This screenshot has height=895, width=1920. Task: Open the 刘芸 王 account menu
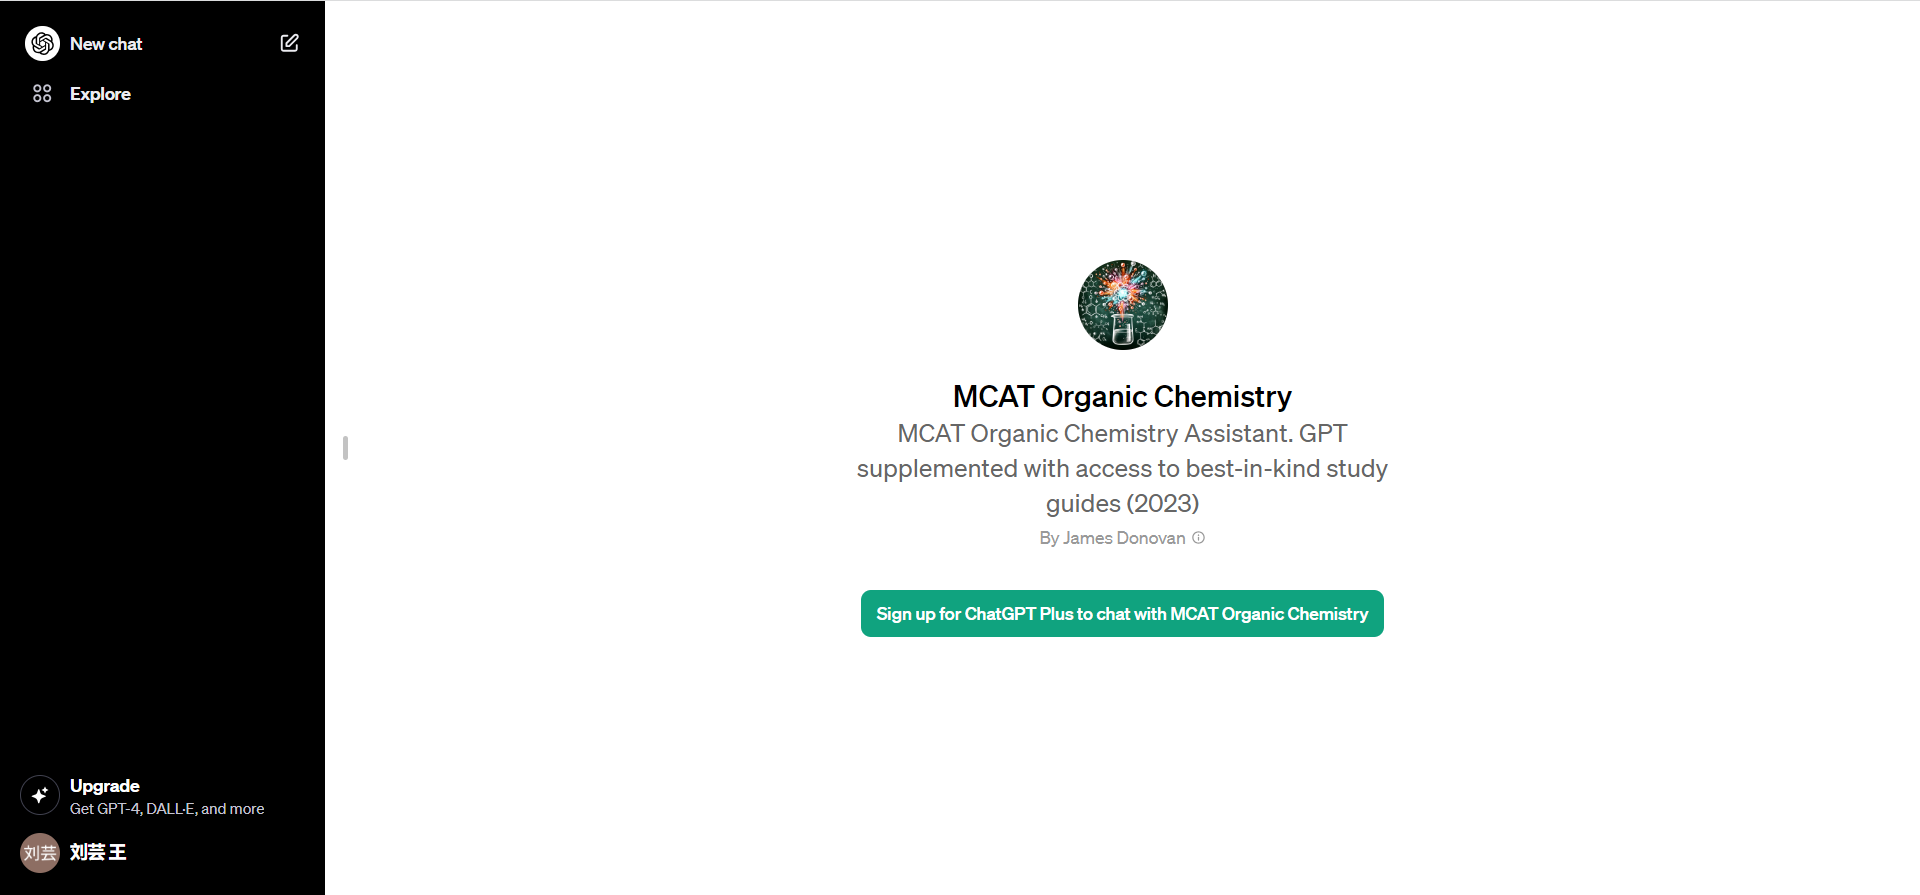[98, 853]
